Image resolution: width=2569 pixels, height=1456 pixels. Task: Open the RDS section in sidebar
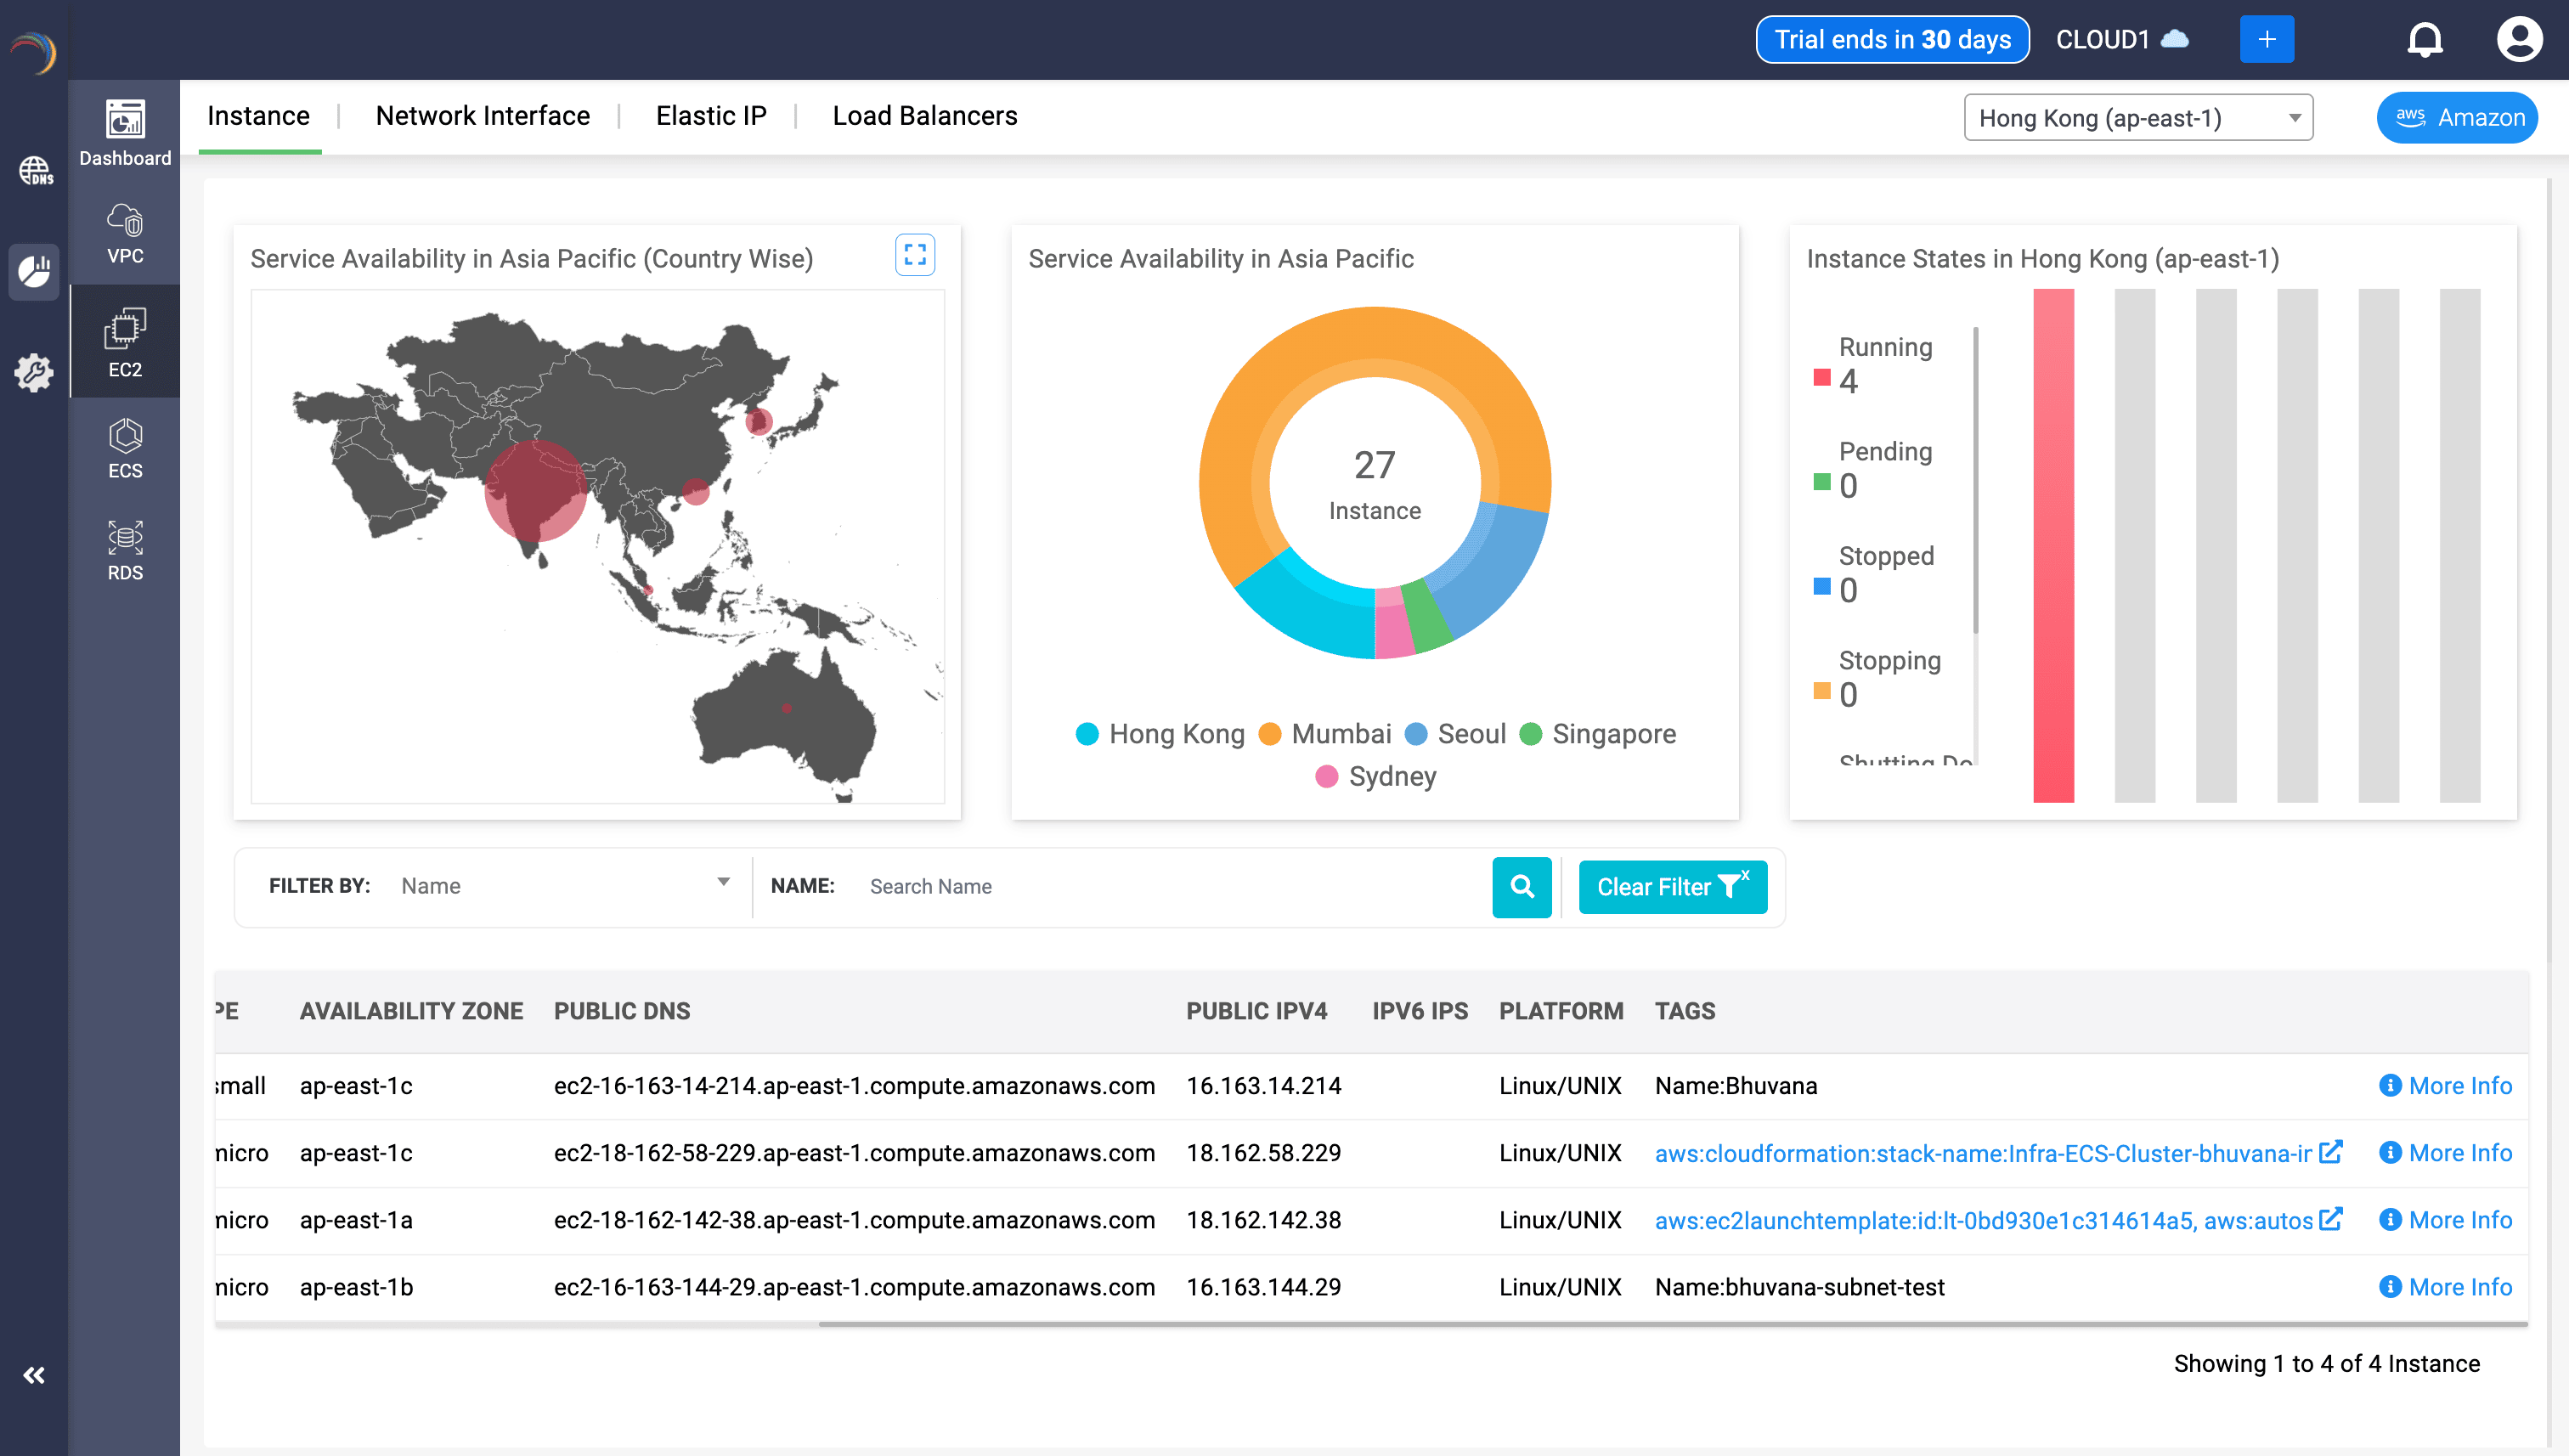[124, 551]
